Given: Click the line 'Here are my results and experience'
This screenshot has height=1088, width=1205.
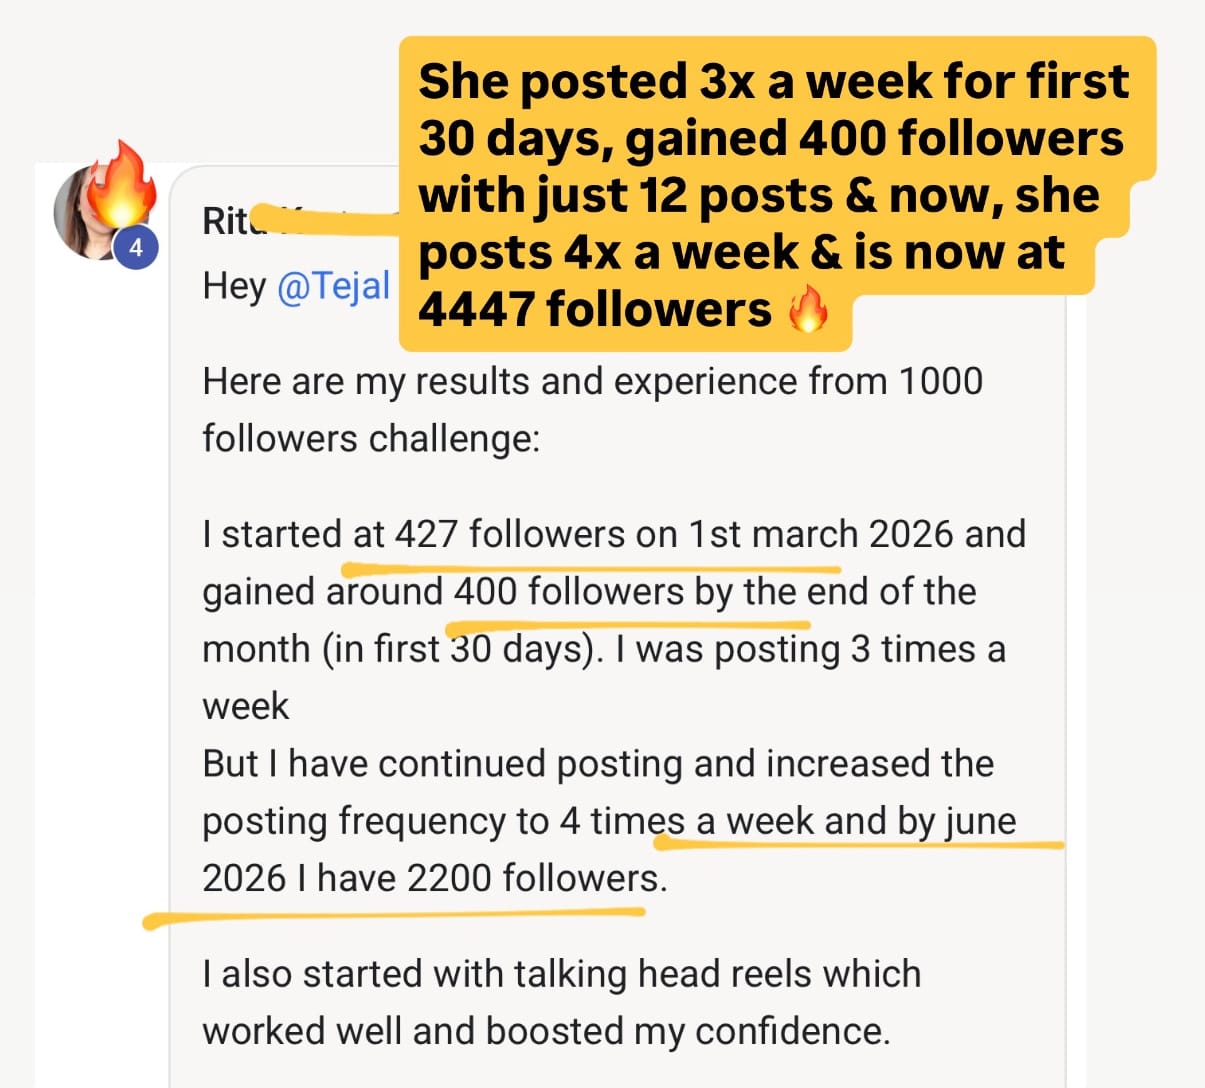Looking at the screenshot, I should 593,382.
